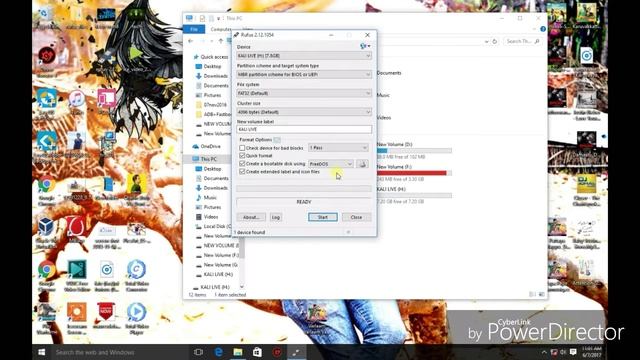Click the disc icon to select ISO image

click(362, 164)
